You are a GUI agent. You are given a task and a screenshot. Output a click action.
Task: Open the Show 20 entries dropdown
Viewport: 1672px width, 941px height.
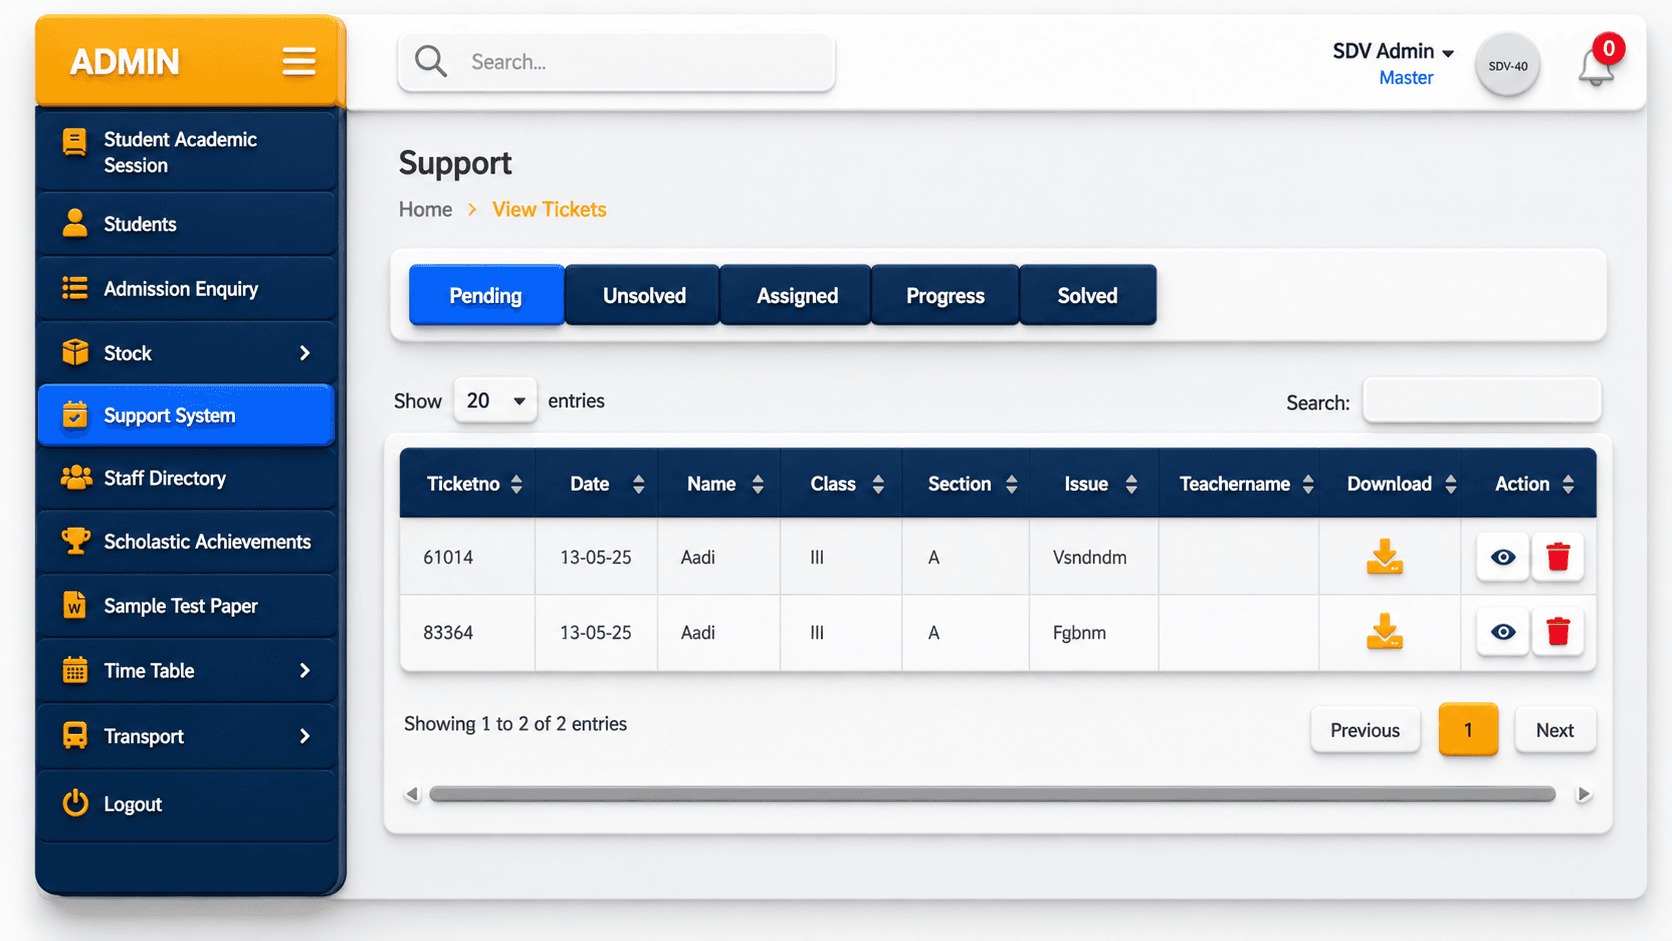[x=495, y=400]
